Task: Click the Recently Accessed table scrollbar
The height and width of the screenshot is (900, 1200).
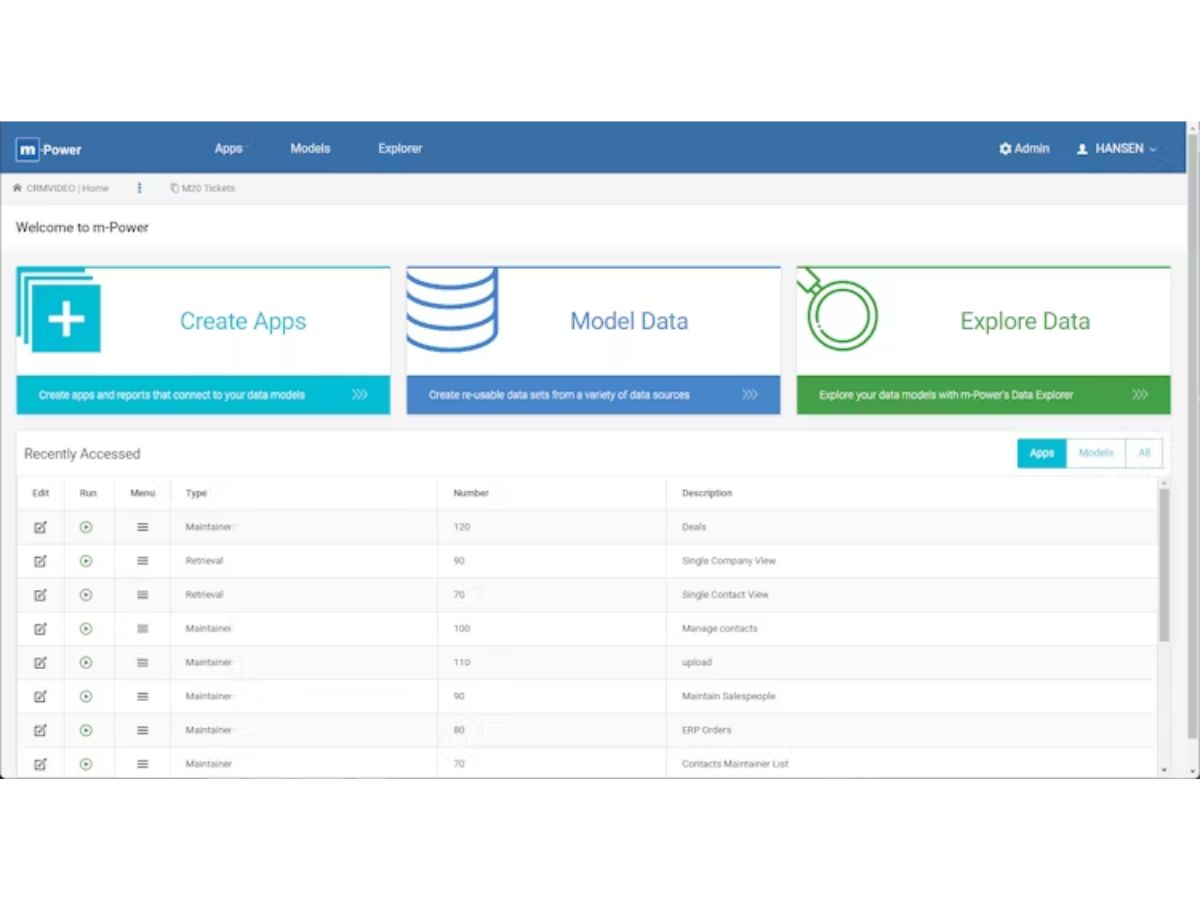Action: (x=1163, y=565)
